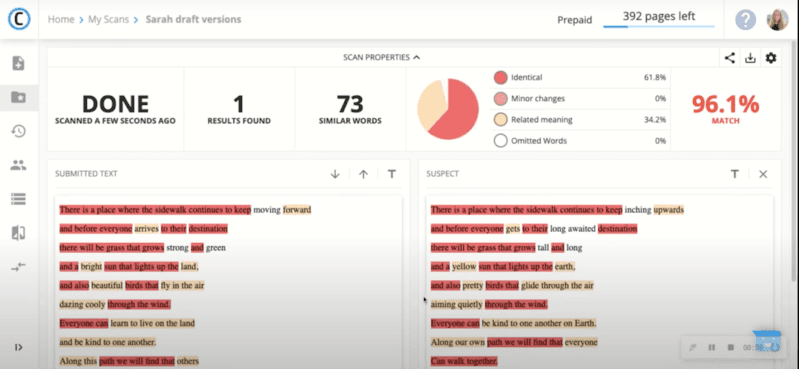Viewport: 799px width, 369px height.
Task: Open new scan document icon in sidebar
Action: (18, 63)
